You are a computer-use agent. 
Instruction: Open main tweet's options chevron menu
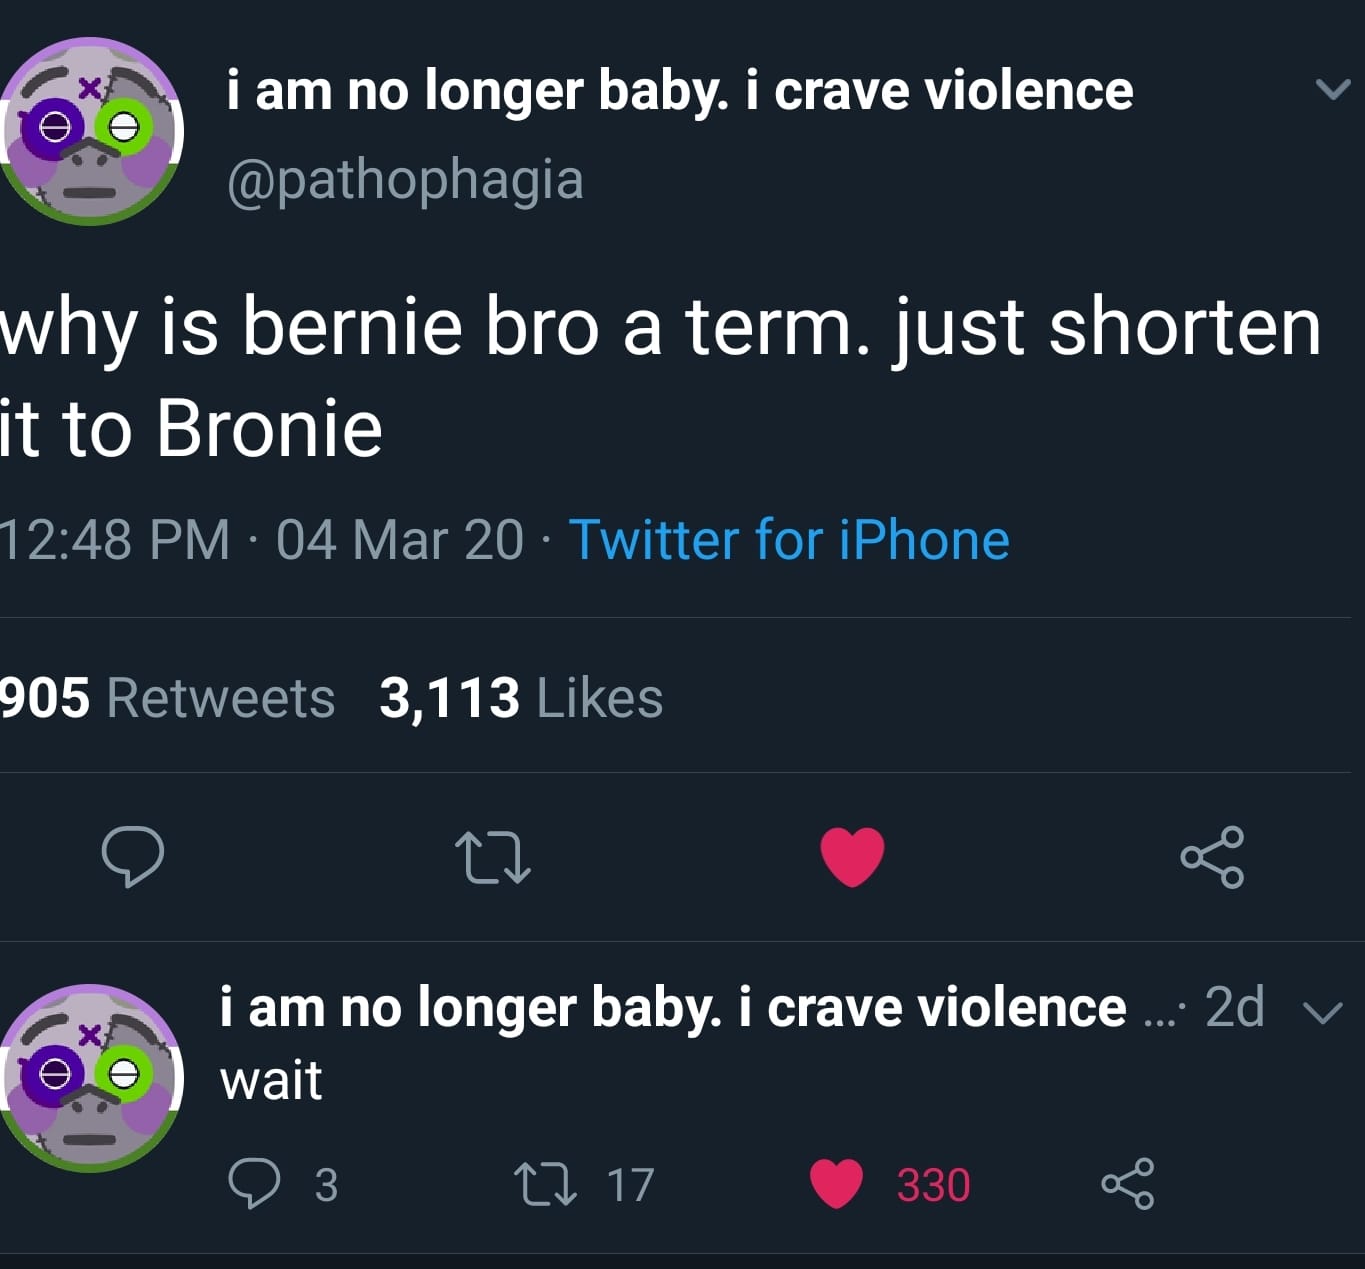1332,90
